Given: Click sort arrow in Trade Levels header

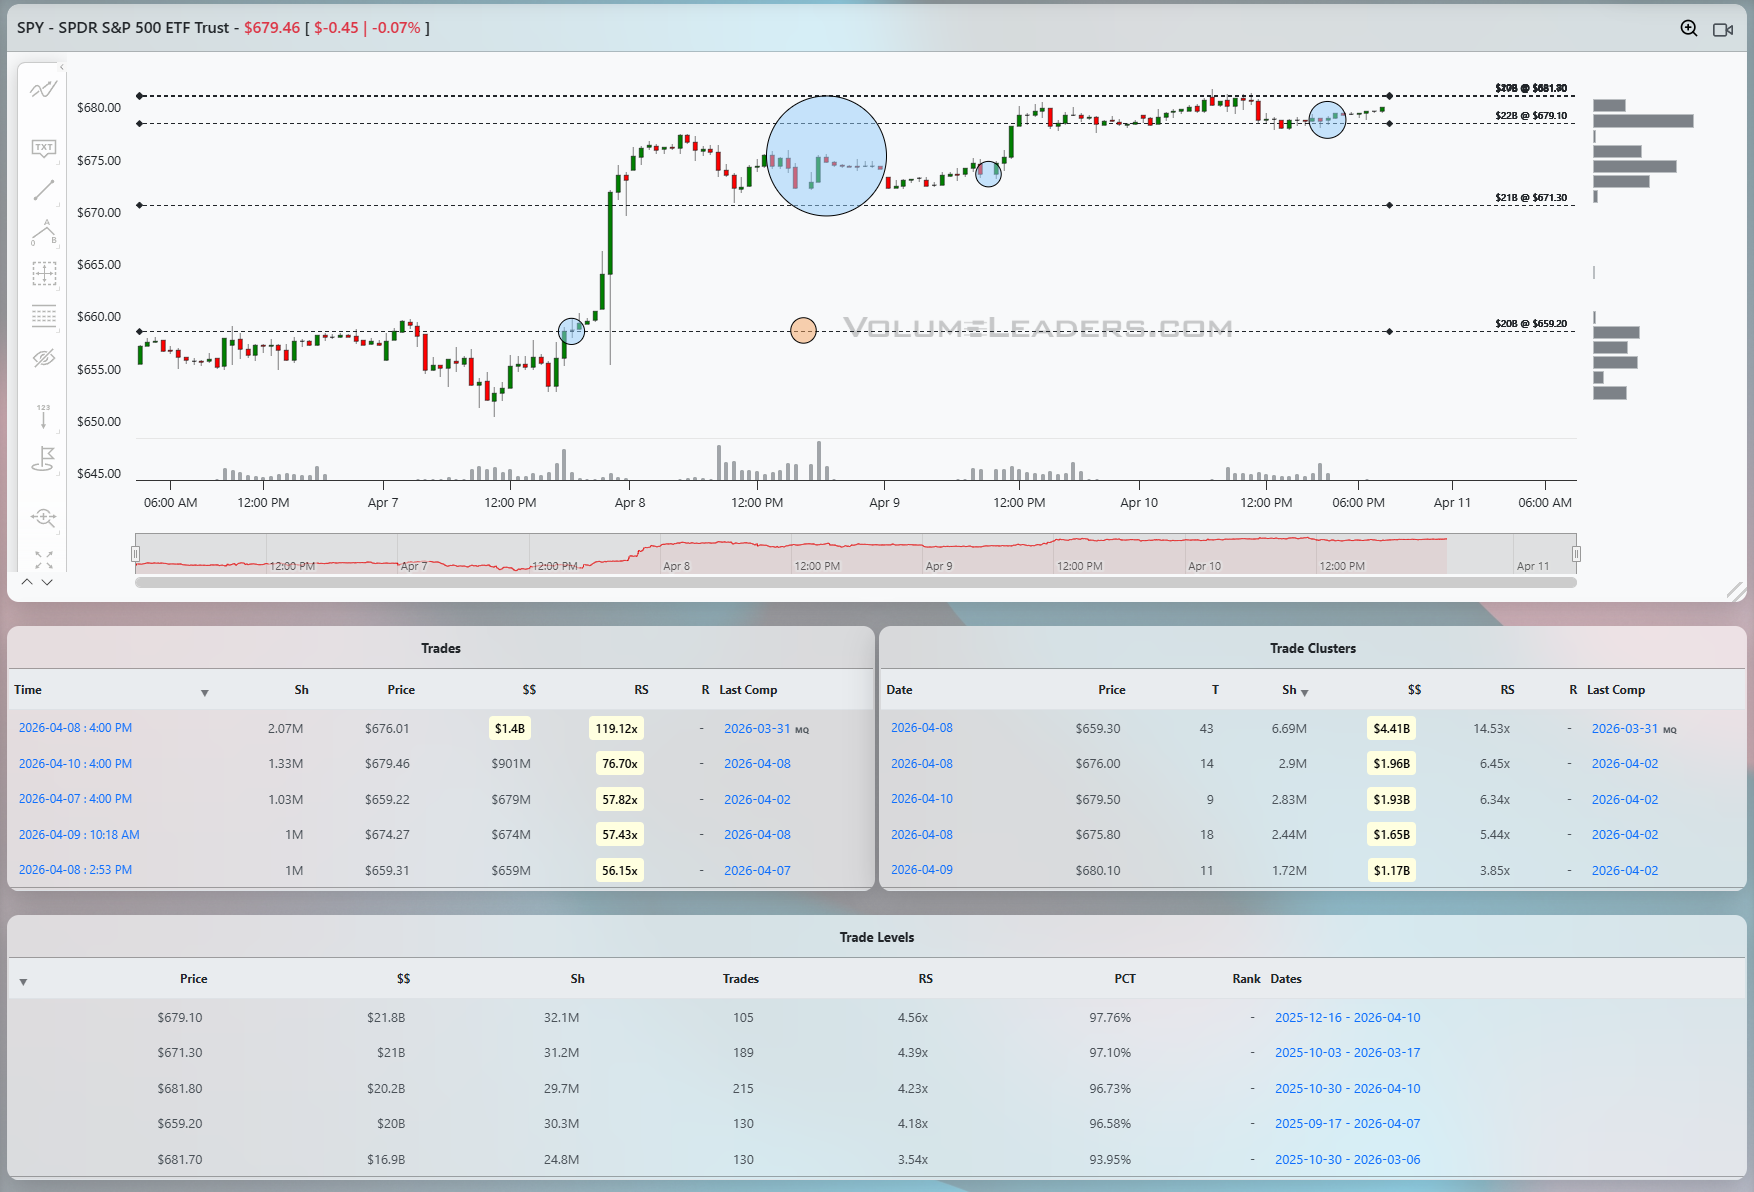Looking at the screenshot, I should pyautogui.click(x=23, y=982).
